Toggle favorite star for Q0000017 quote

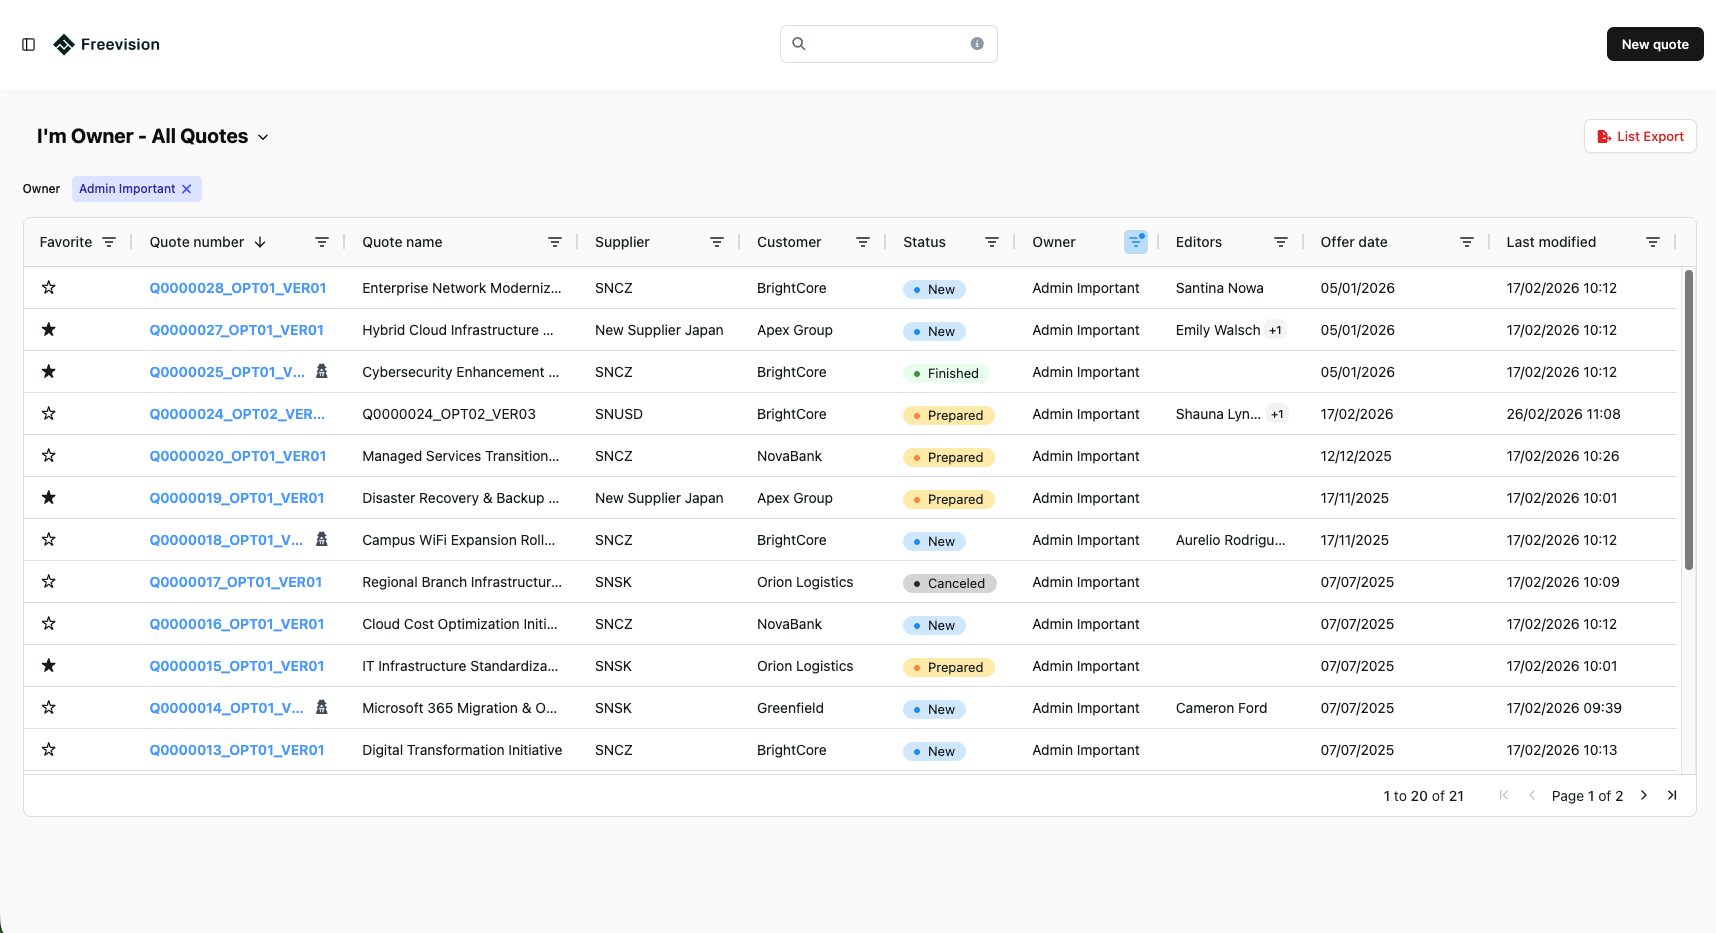point(49,582)
